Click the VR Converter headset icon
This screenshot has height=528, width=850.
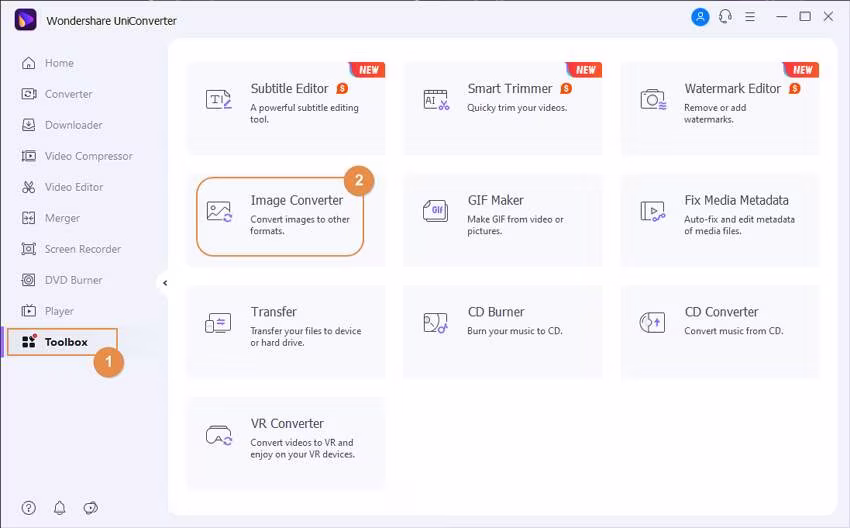click(x=218, y=434)
